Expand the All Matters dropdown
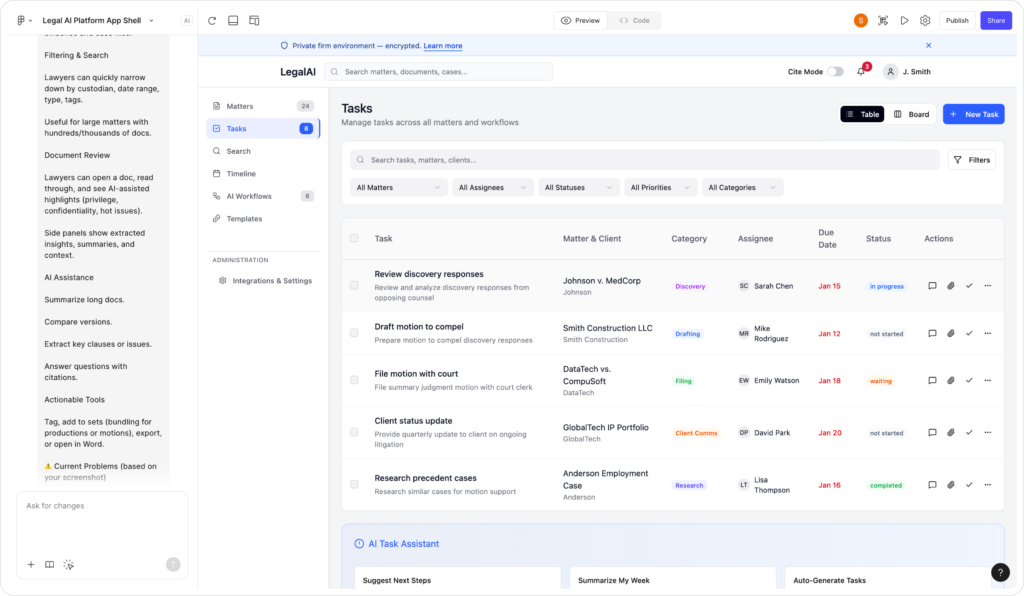 tap(399, 188)
